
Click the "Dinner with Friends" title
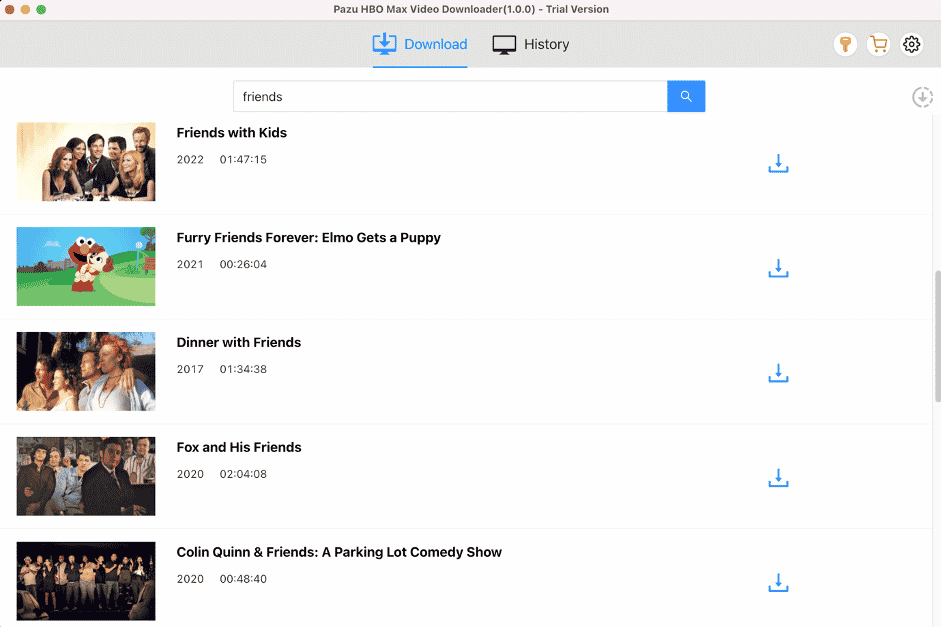coord(239,342)
